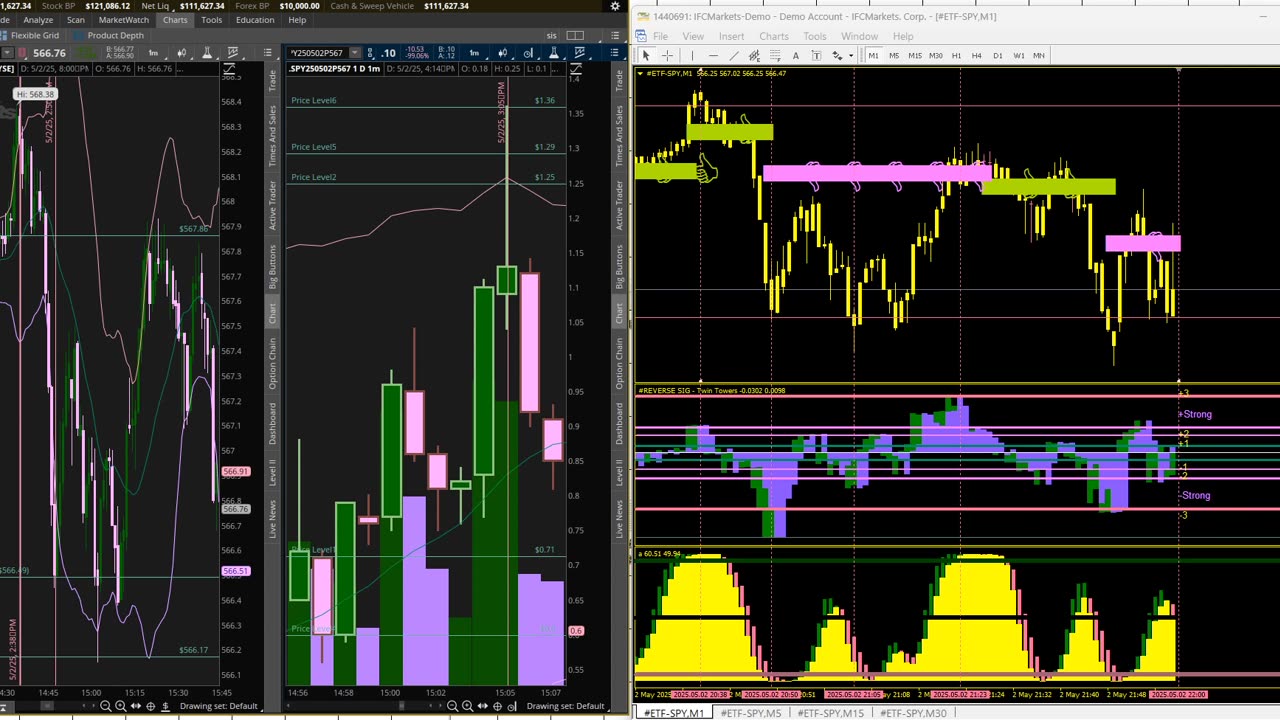
Task: Open 1m timeframe selector on option chart
Action: (474, 53)
